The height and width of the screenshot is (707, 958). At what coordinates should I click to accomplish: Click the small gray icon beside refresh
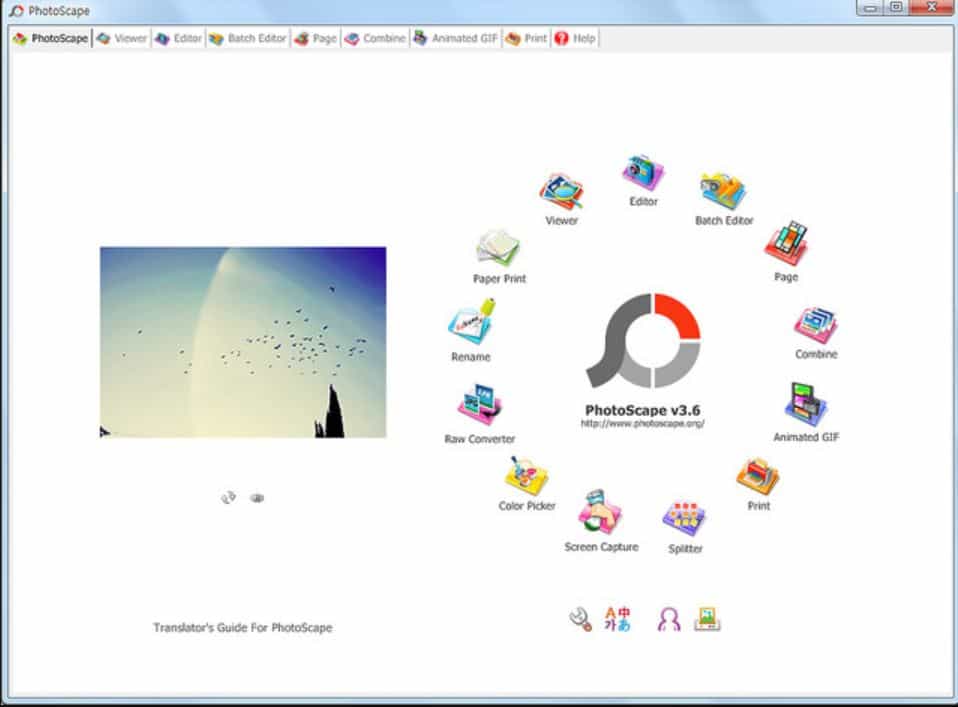coord(257,498)
